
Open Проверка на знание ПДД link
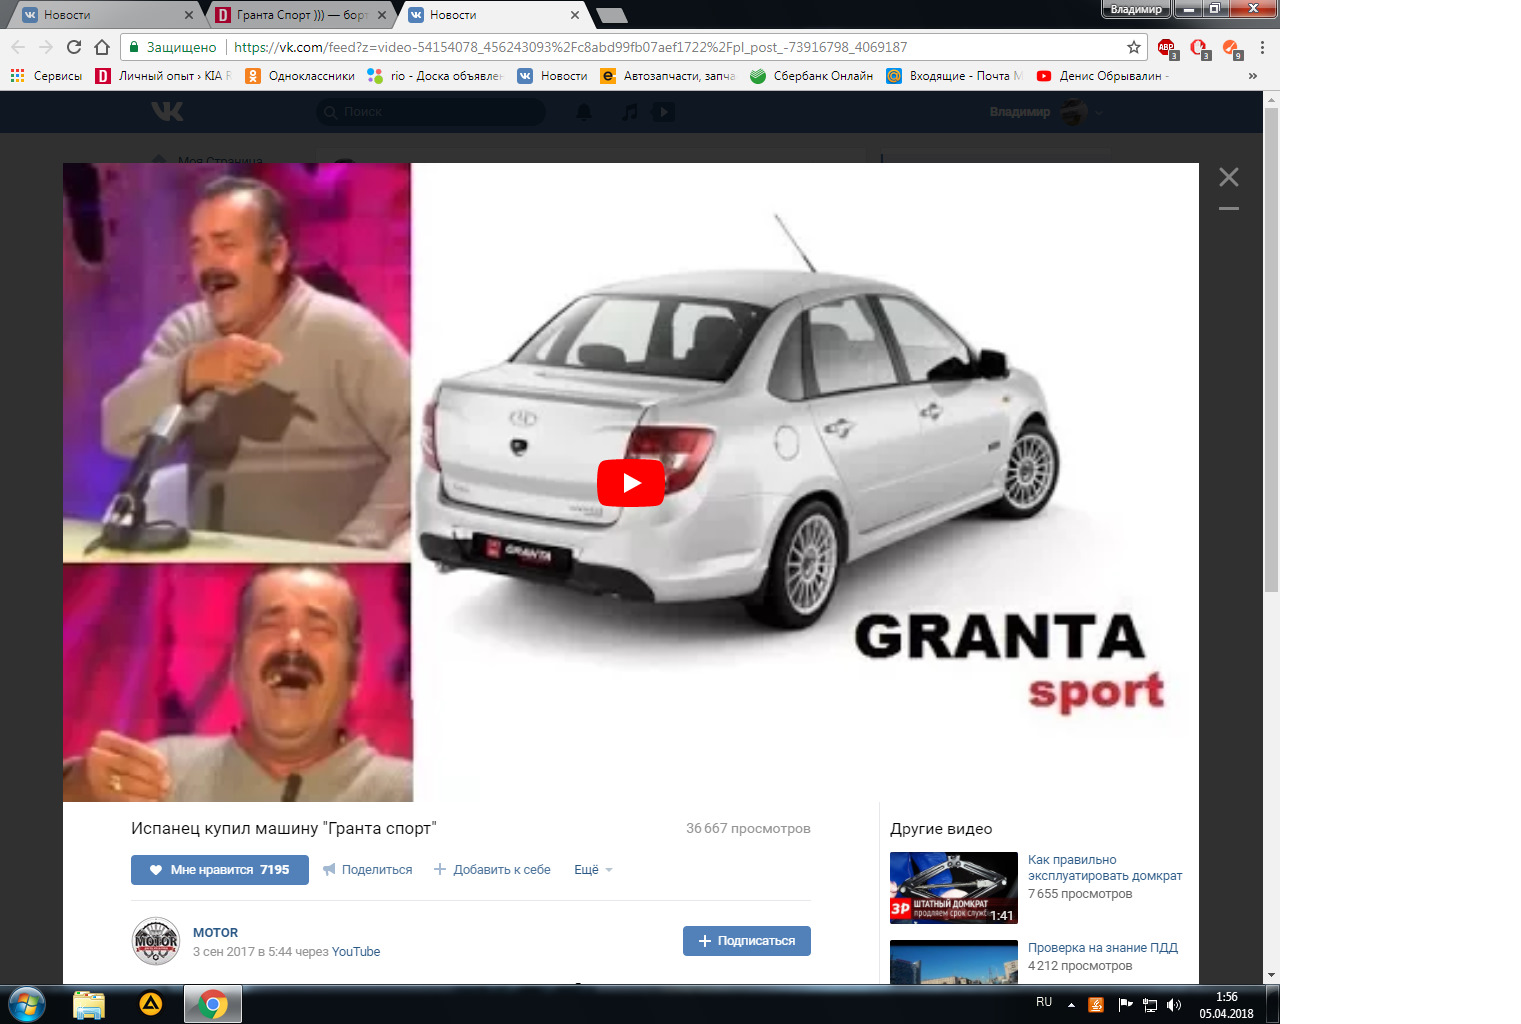click(1103, 948)
